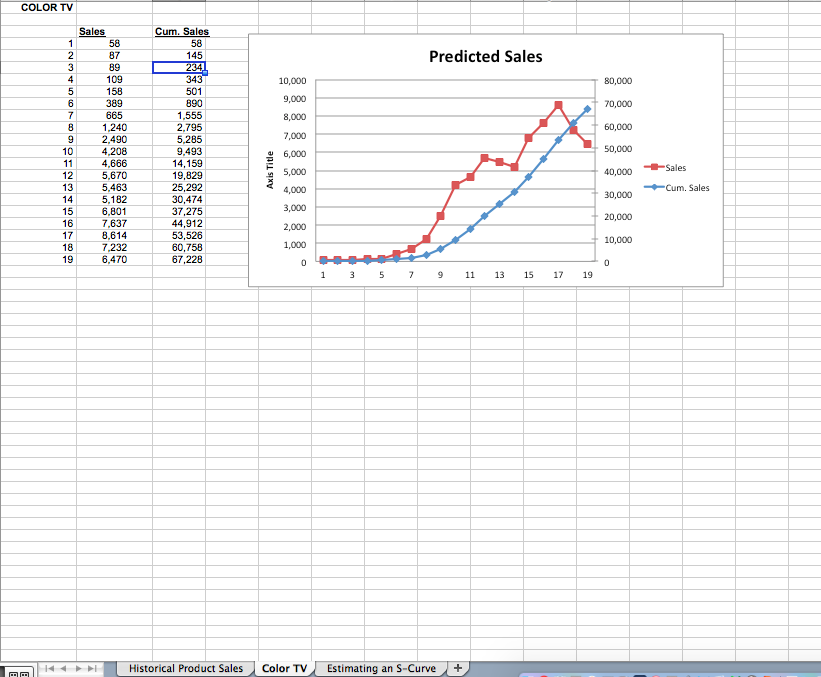Screen dimensions: 821x677
Task: Click the previous-sheet tab arrow
Action: [64, 667]
